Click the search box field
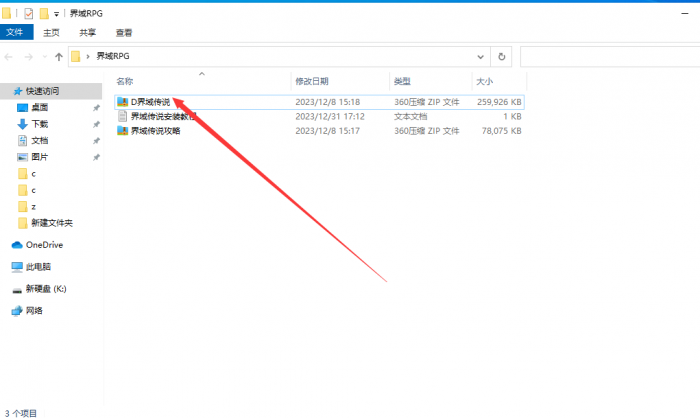Screen dimensions: 700x418 tap(610, 56)
